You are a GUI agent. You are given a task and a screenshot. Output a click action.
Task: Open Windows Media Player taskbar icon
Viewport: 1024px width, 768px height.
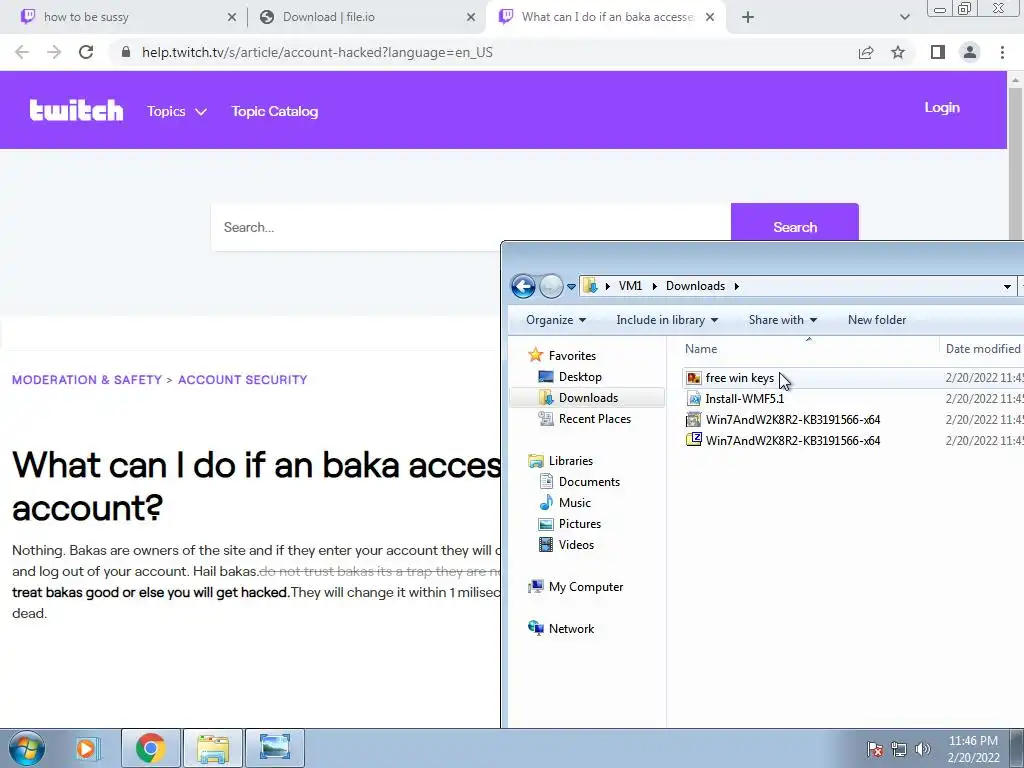pos(86,748)
